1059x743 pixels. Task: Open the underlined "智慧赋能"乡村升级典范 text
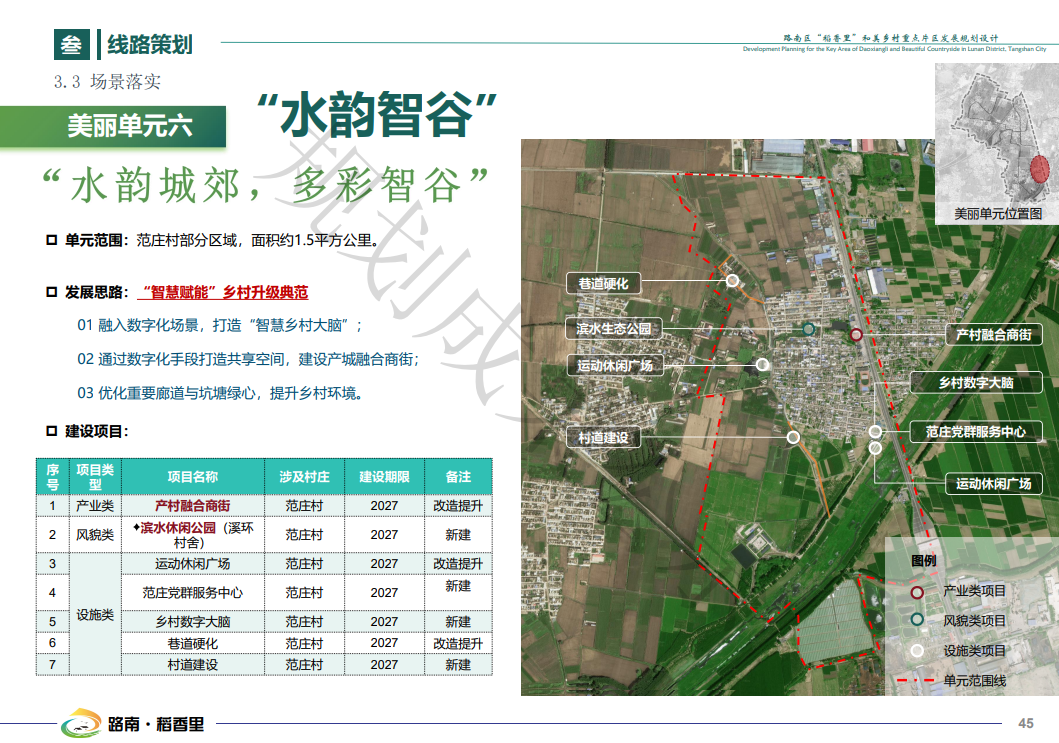tap(224, 293)
